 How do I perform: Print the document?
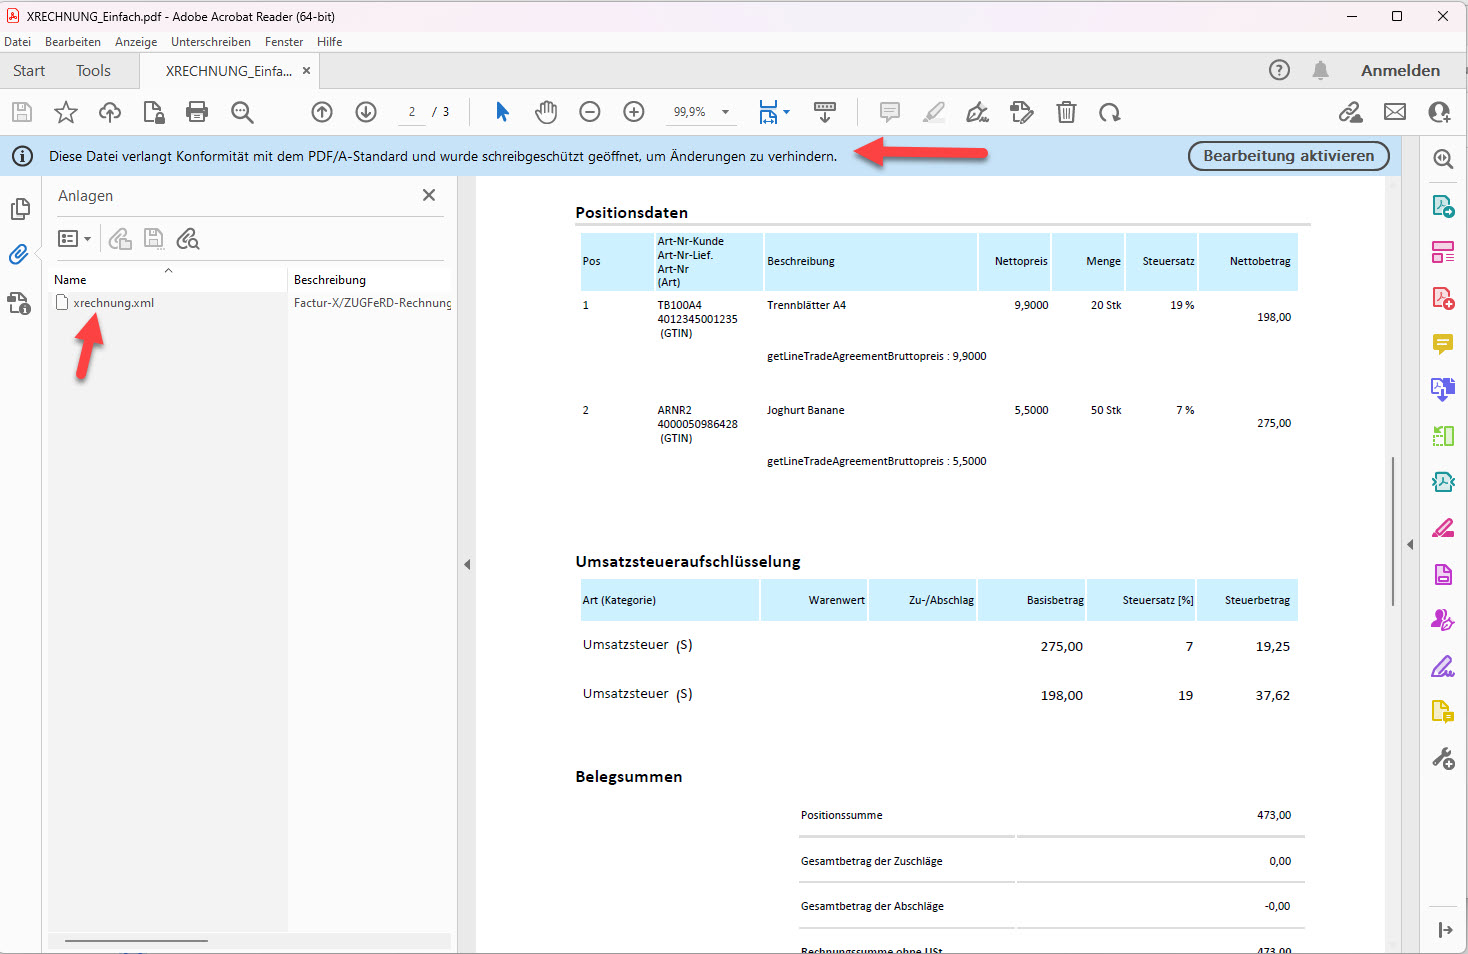point(198,112)
